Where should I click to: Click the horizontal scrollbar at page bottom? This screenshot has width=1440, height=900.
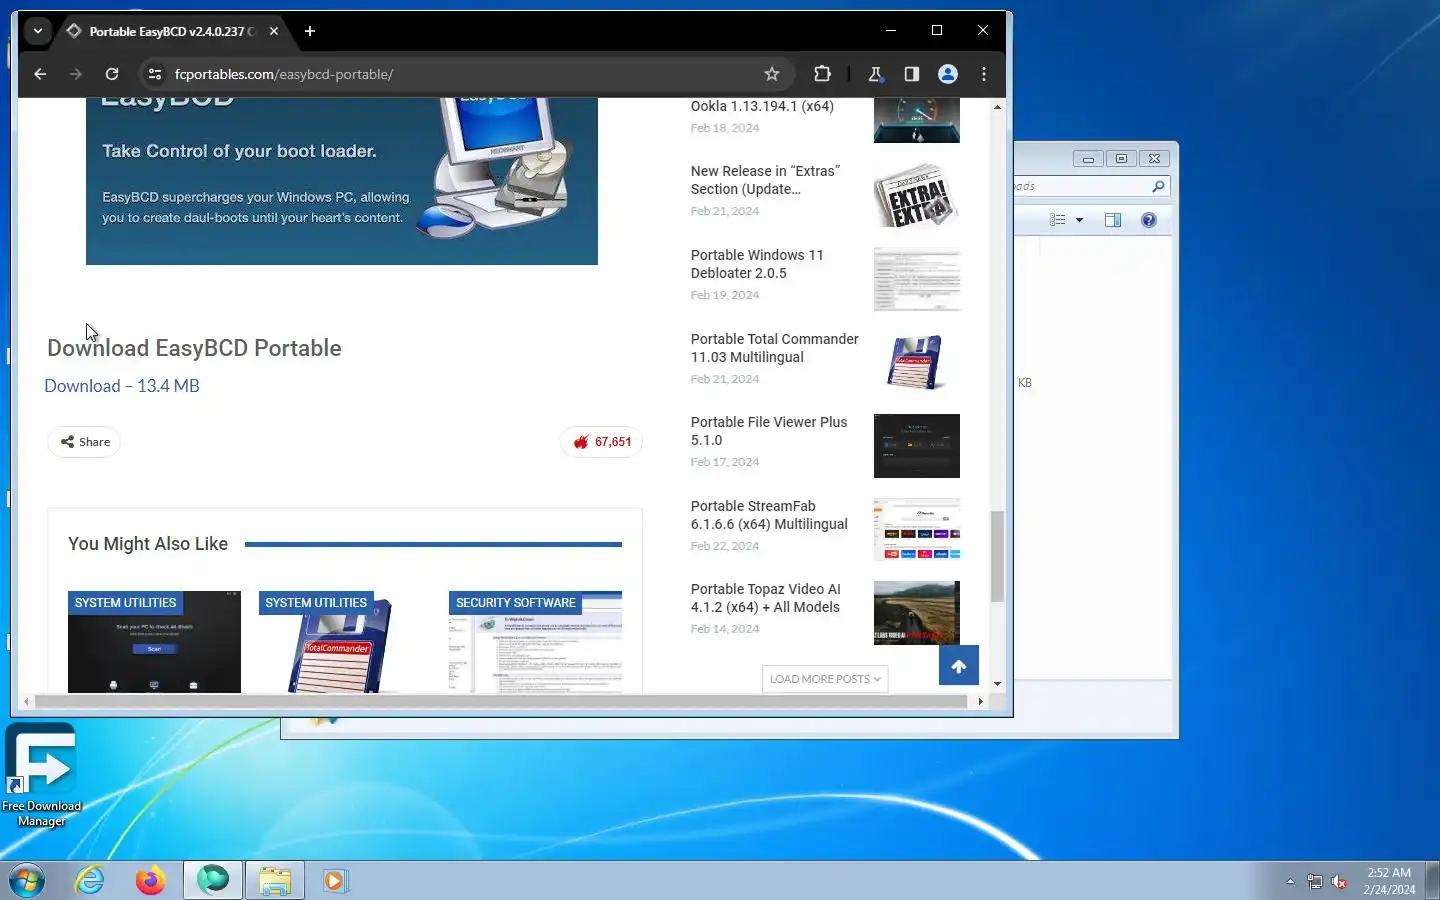(500, 702)
